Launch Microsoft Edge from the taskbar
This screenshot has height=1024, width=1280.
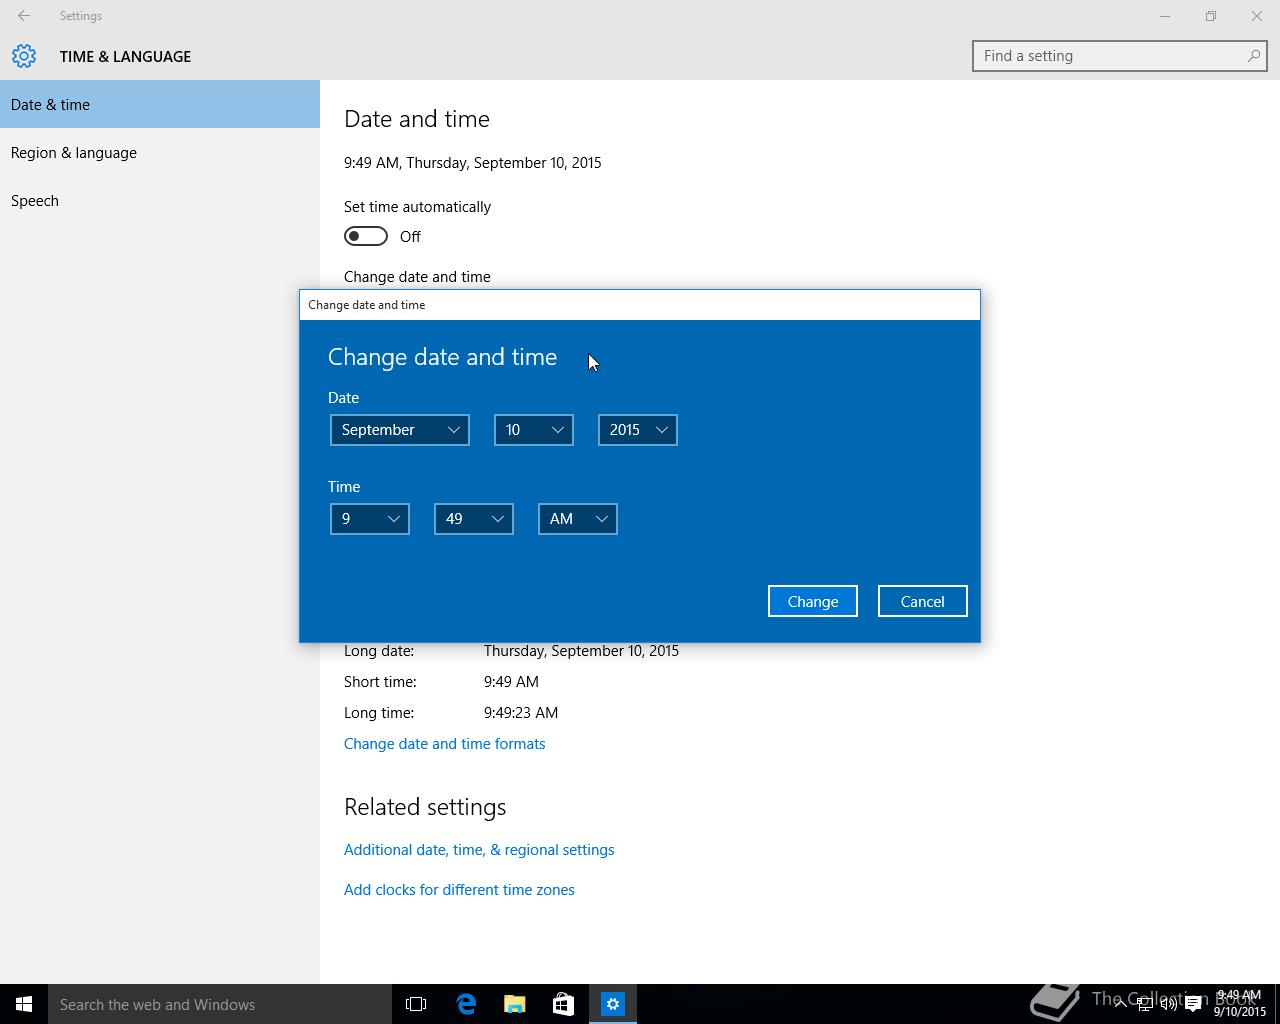point(466,1004)
